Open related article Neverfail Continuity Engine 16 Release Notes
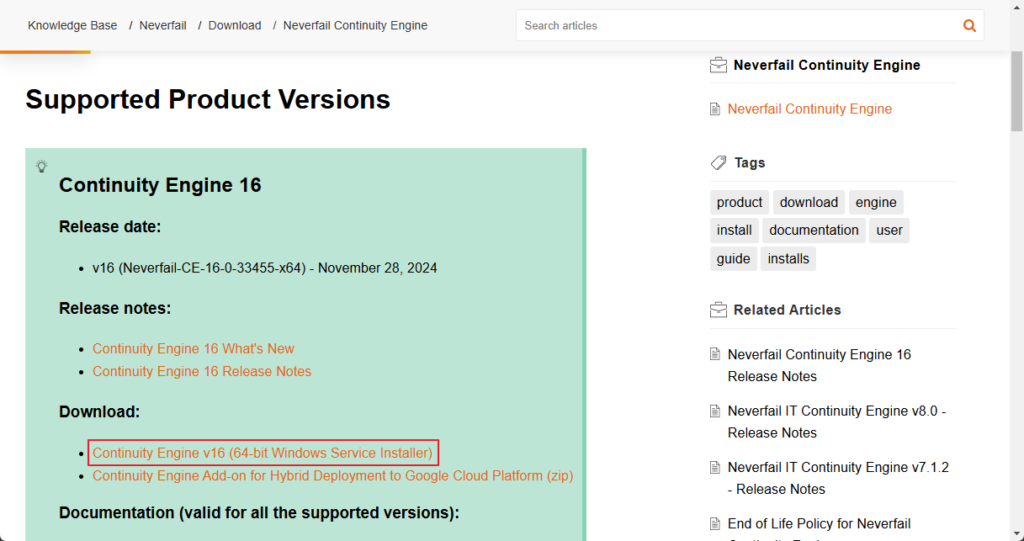The height and width of the screenshot is (541, 1024). pyautogui.click(x=819, y=365)
